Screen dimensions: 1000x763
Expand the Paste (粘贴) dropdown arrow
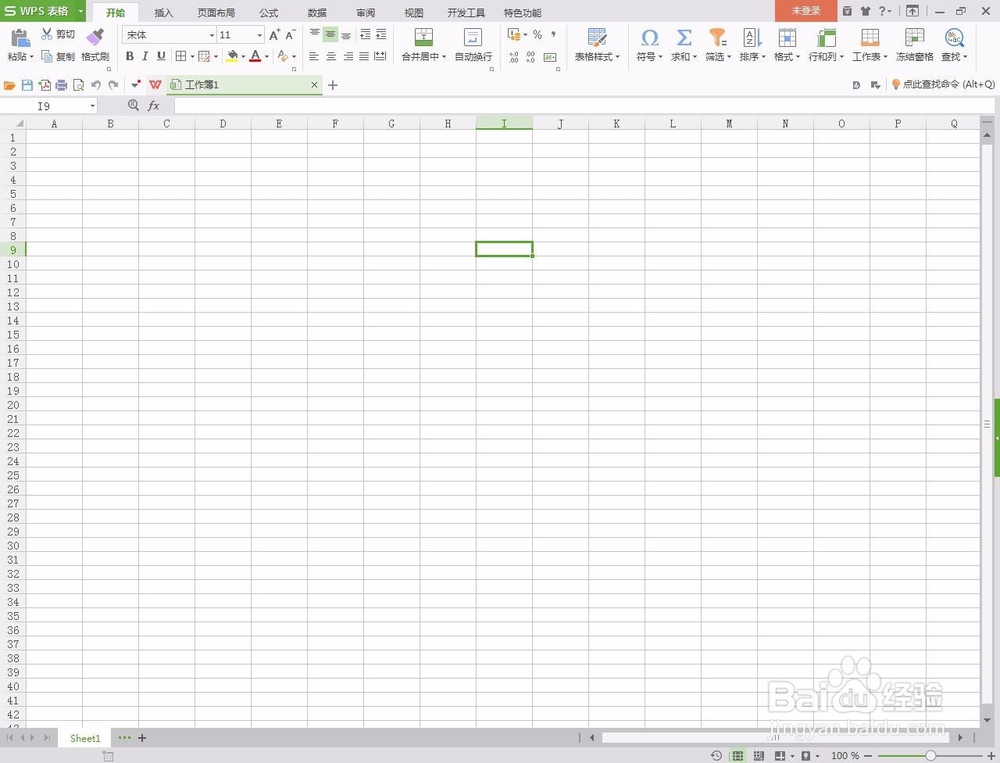32,57
